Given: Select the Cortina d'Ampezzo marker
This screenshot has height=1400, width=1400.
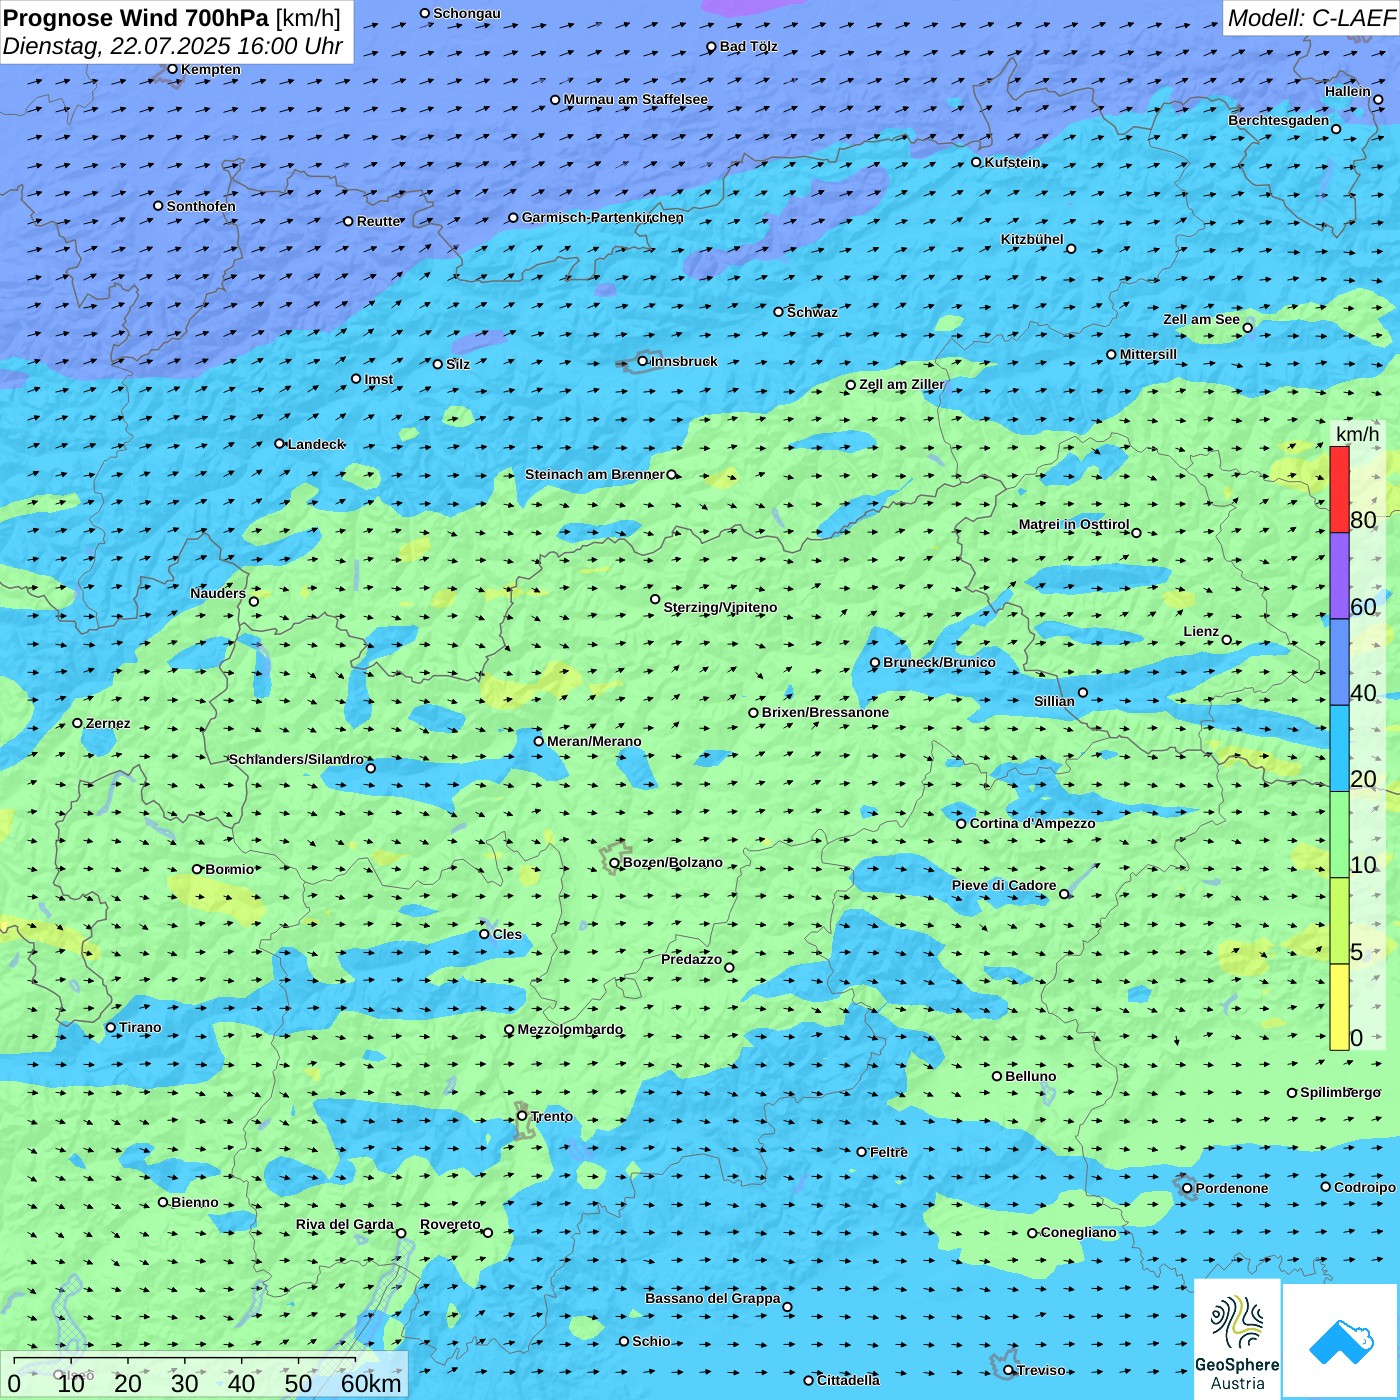Looking at the screenshot, I should tap(961, 824).
